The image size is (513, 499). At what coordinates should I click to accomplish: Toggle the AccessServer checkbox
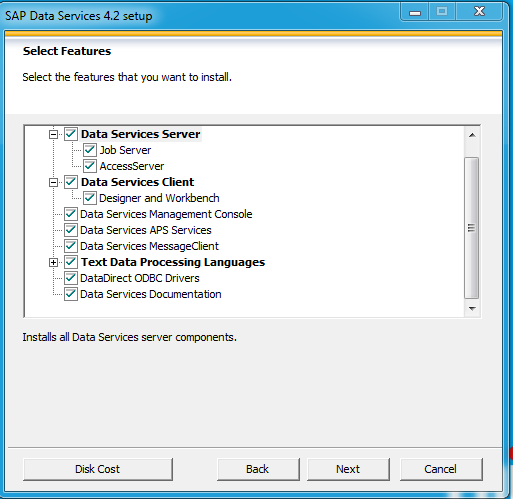[x=90, y=166]
